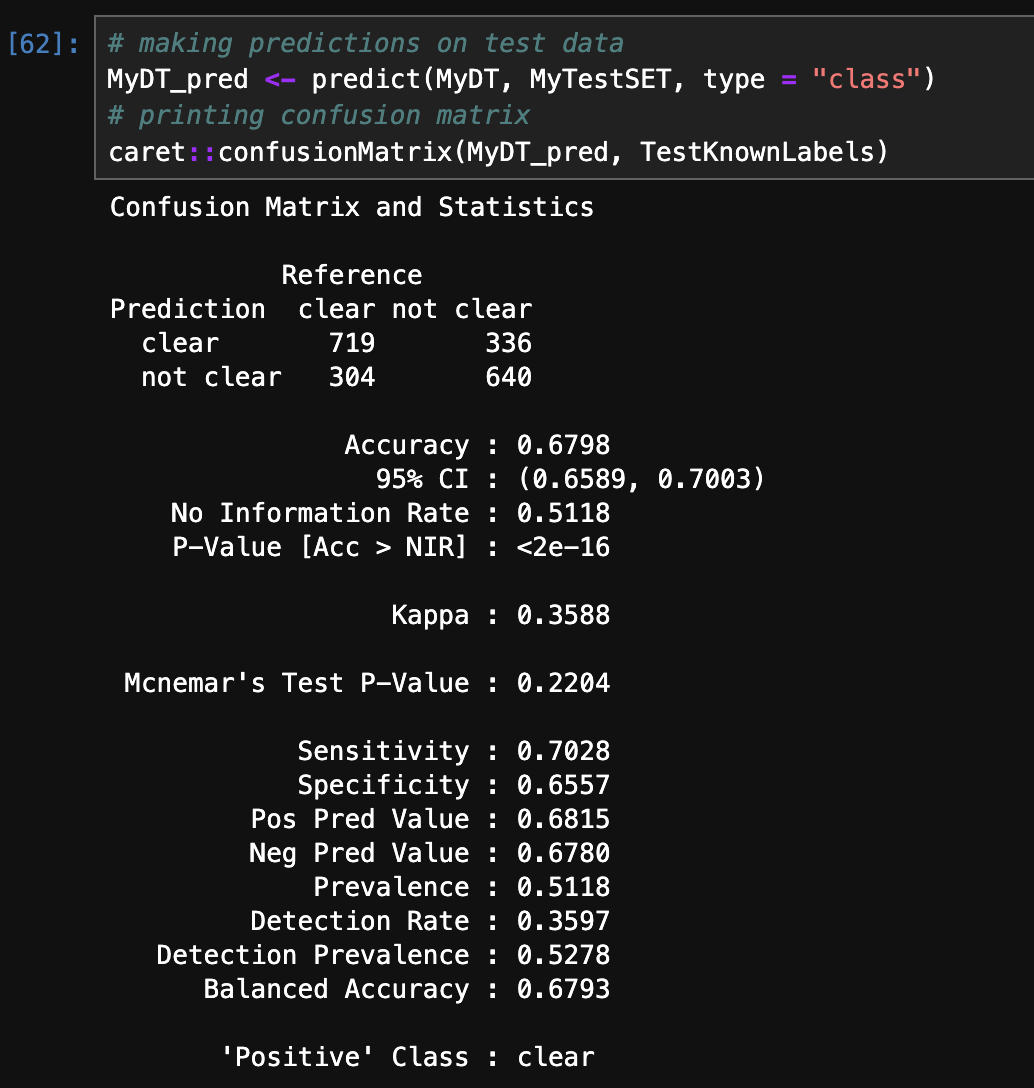
Task: Click the MyDT_pred variable in code cell
Action: [x=178, y=79]
